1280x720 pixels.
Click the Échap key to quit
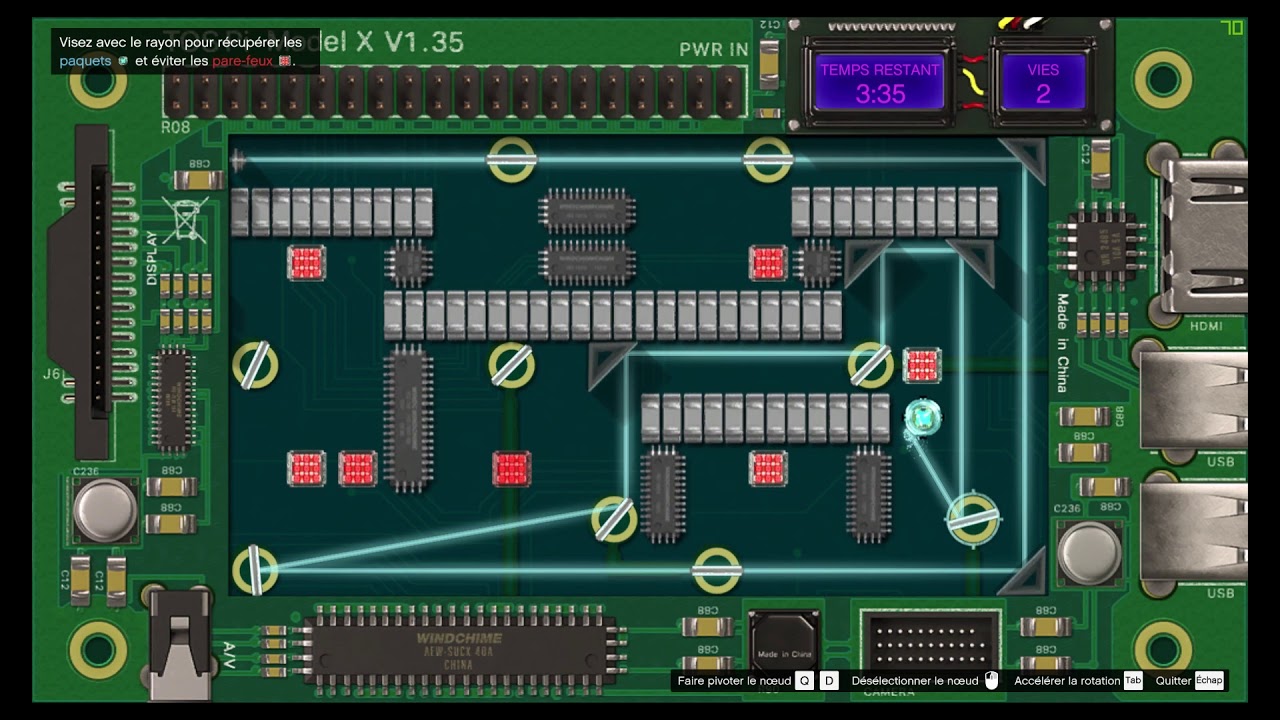click(x=1209, y=681)
